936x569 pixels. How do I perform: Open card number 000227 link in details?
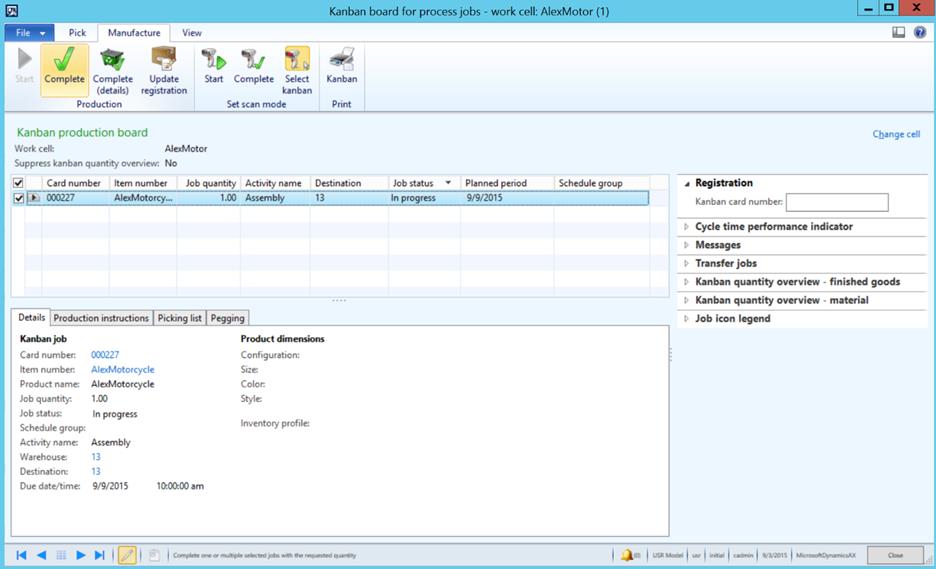click(105, 355)
